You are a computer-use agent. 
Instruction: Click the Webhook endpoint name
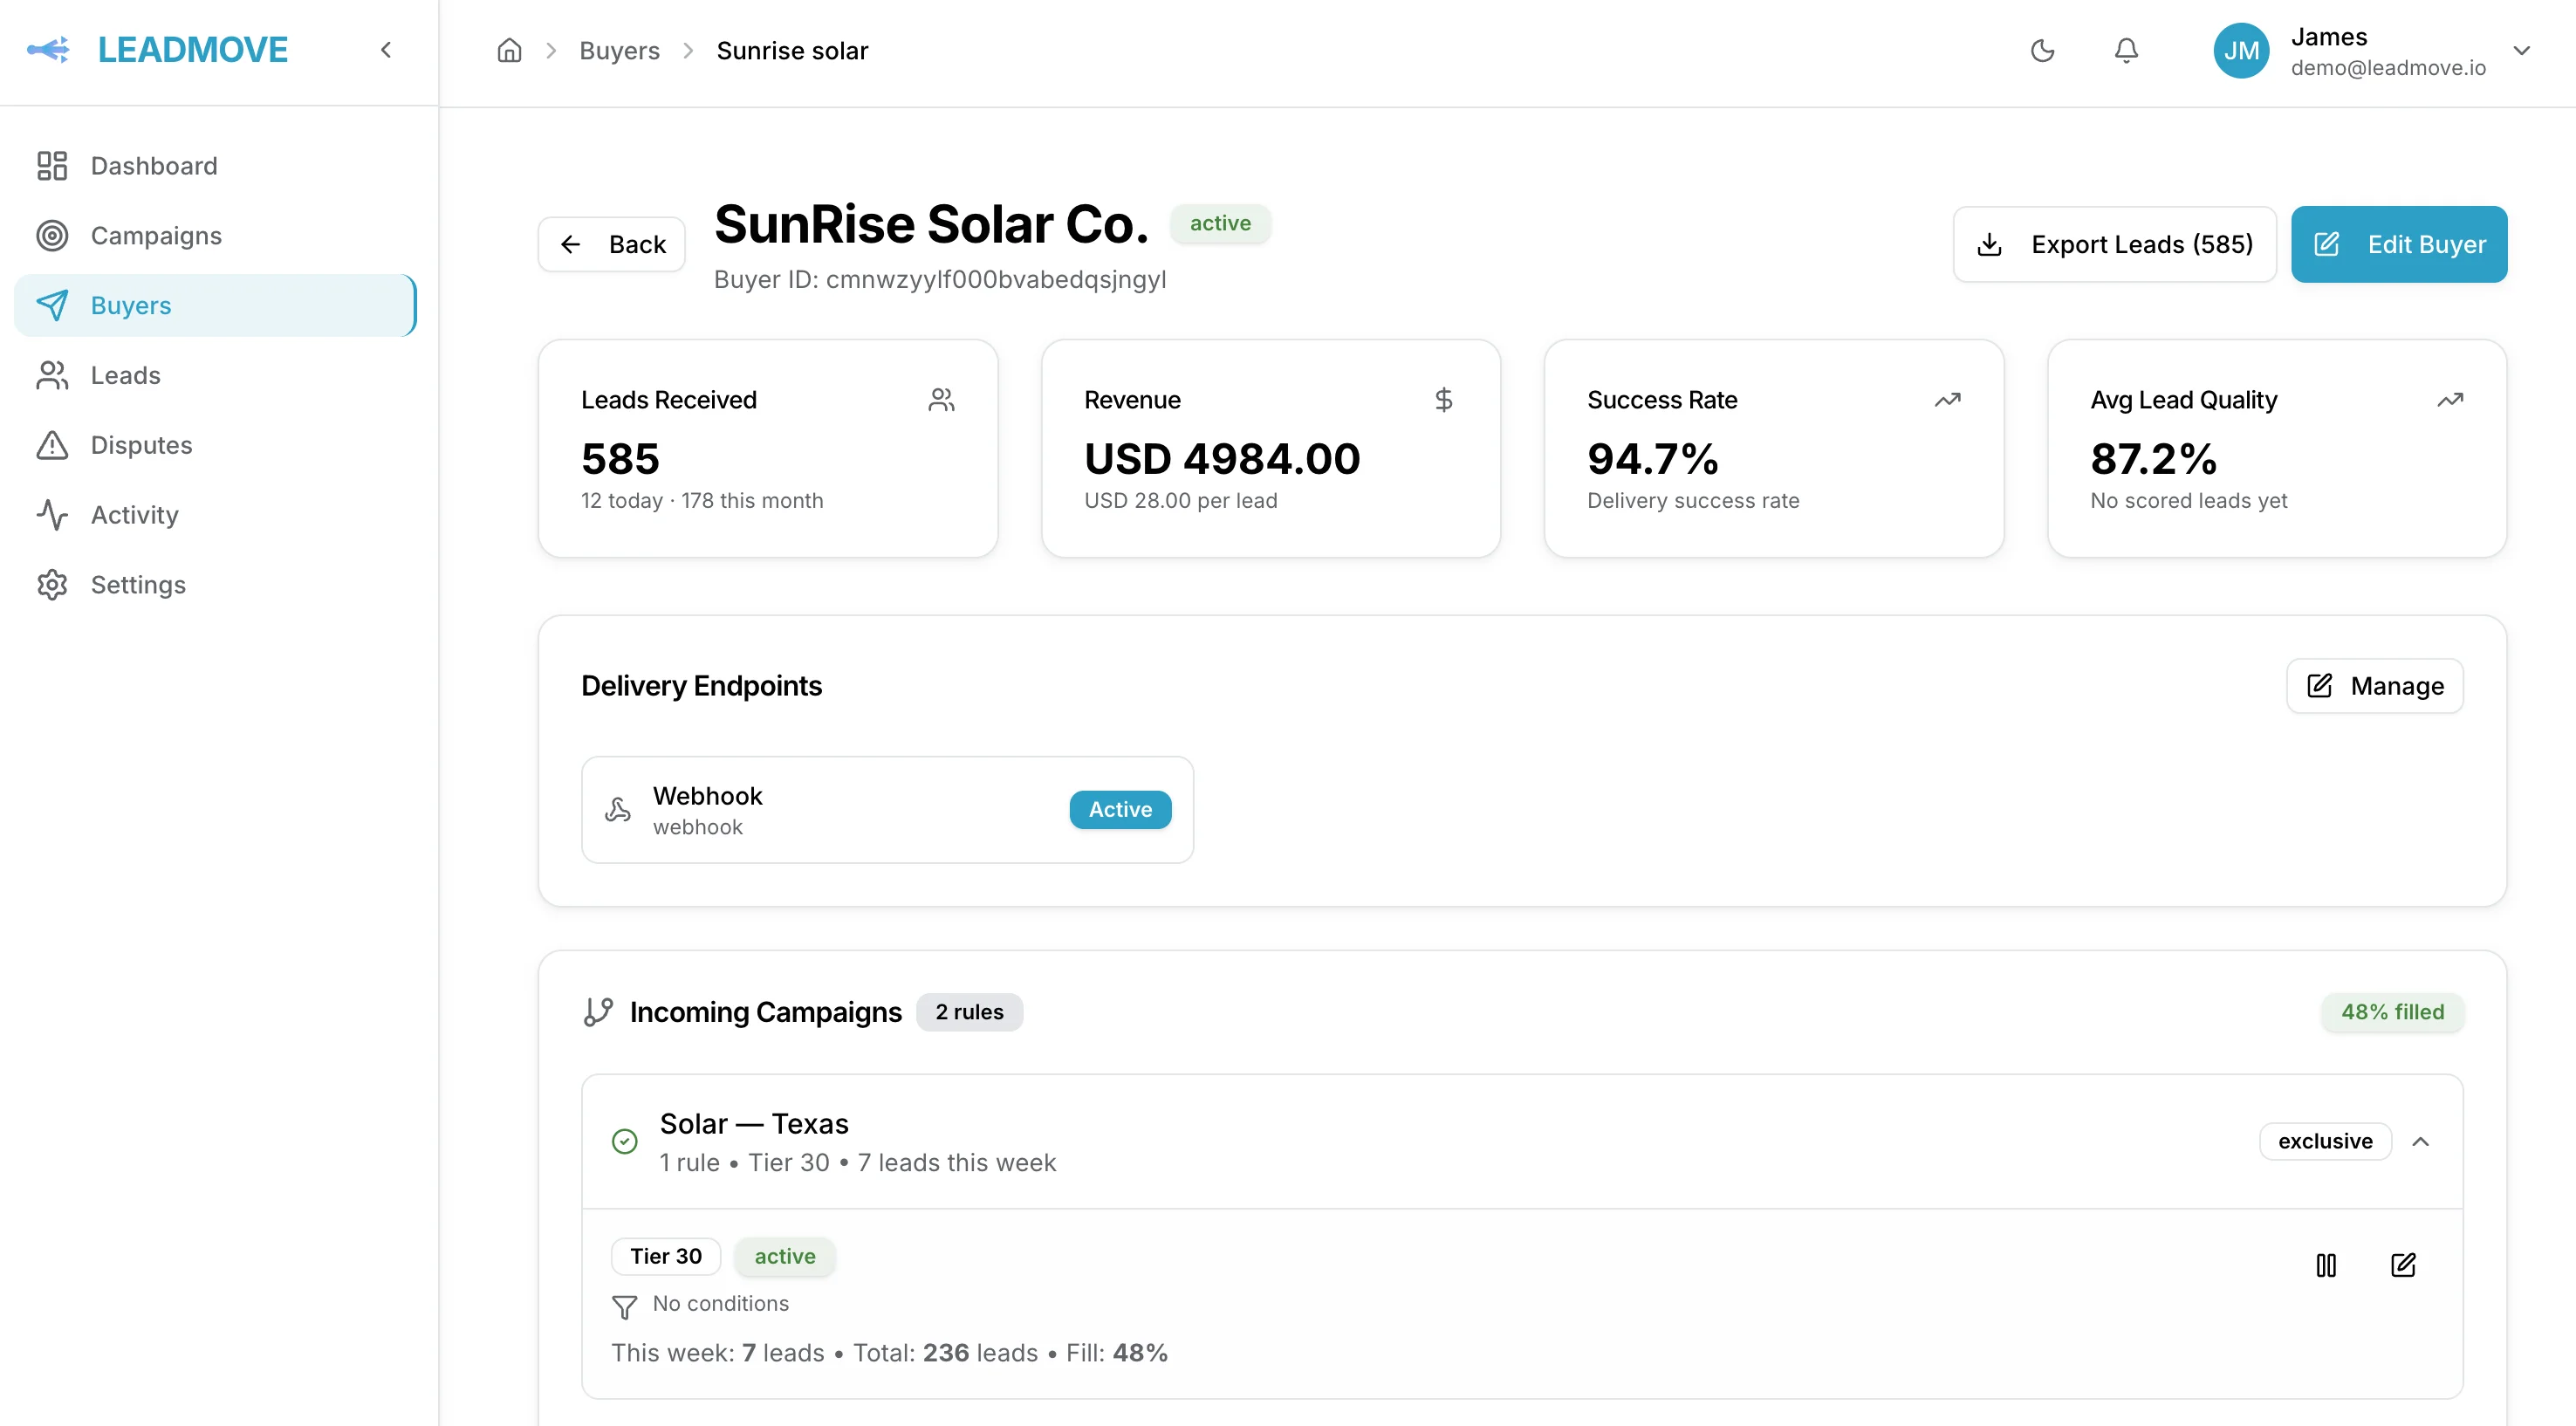coord(707,796)
